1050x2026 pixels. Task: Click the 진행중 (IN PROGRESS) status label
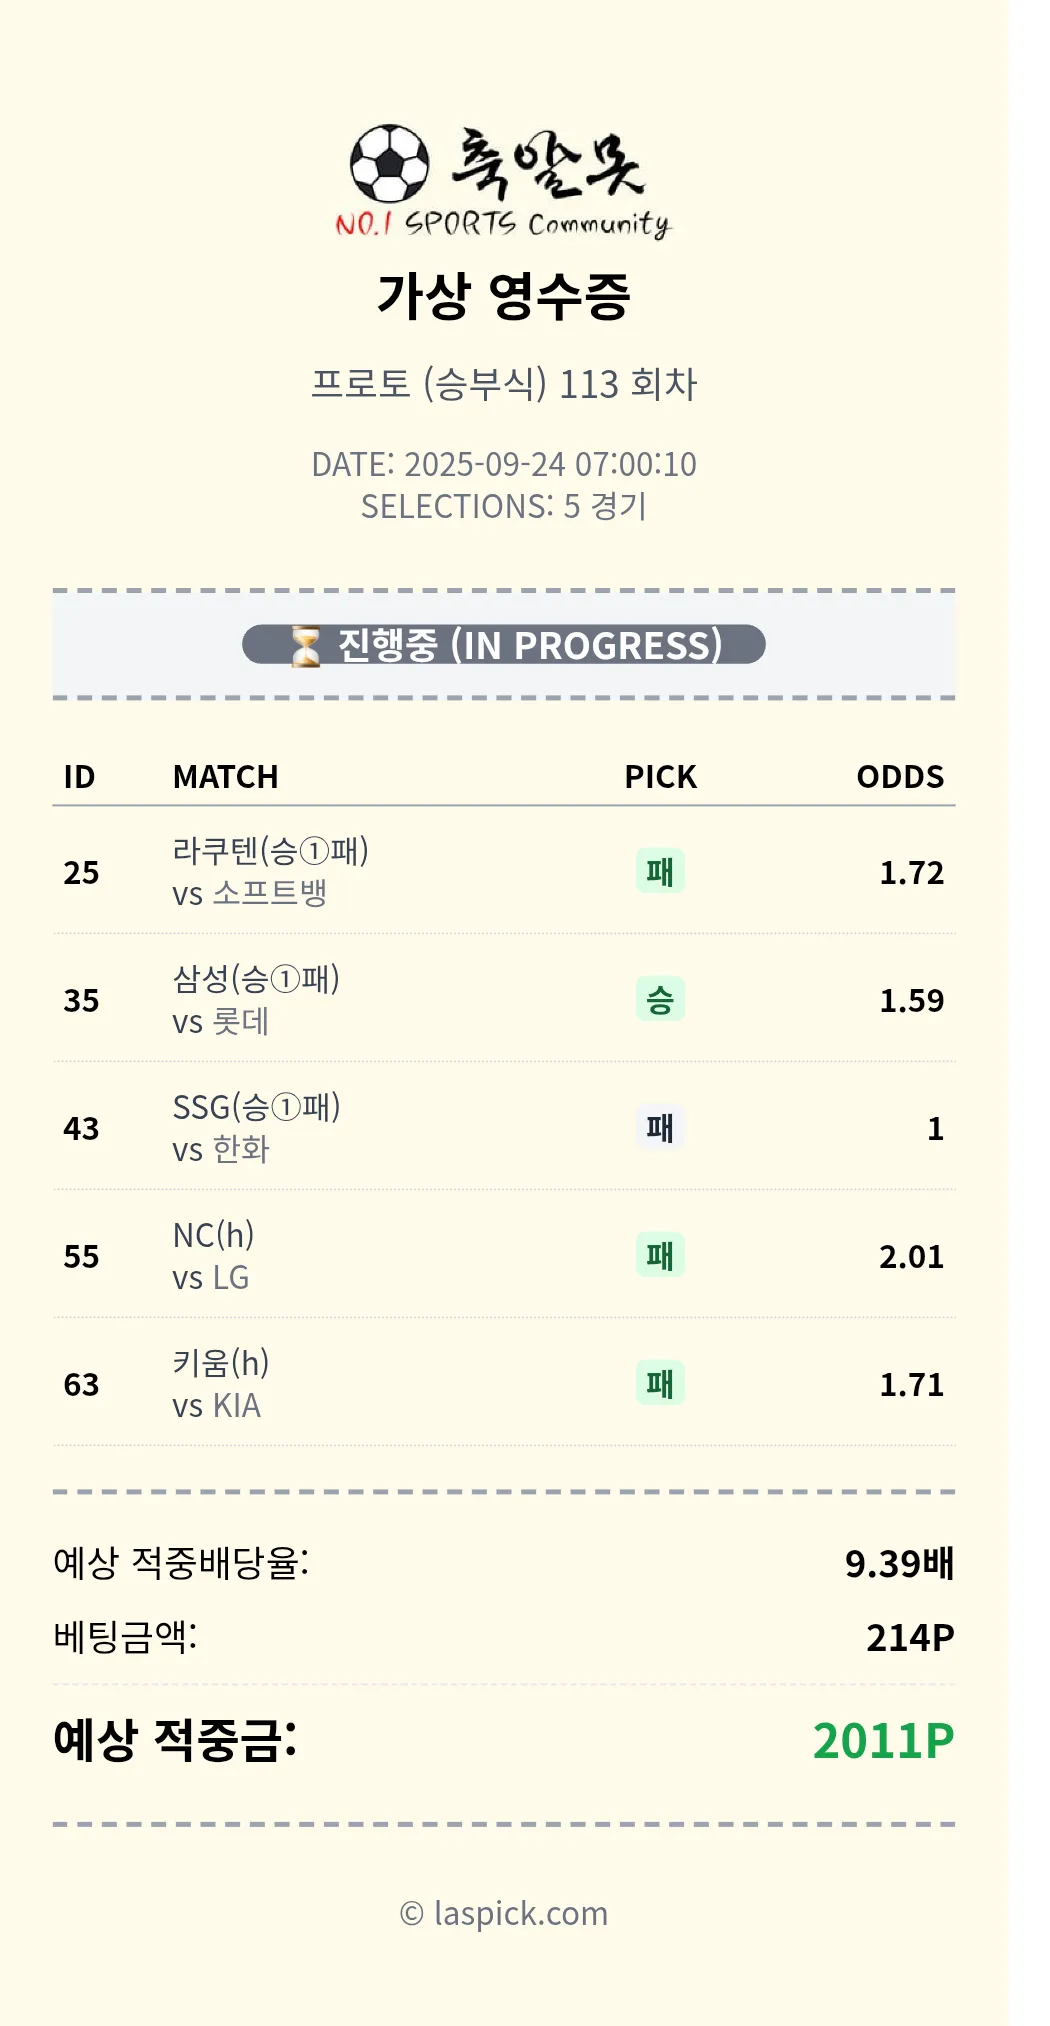(x=529, y=645)
